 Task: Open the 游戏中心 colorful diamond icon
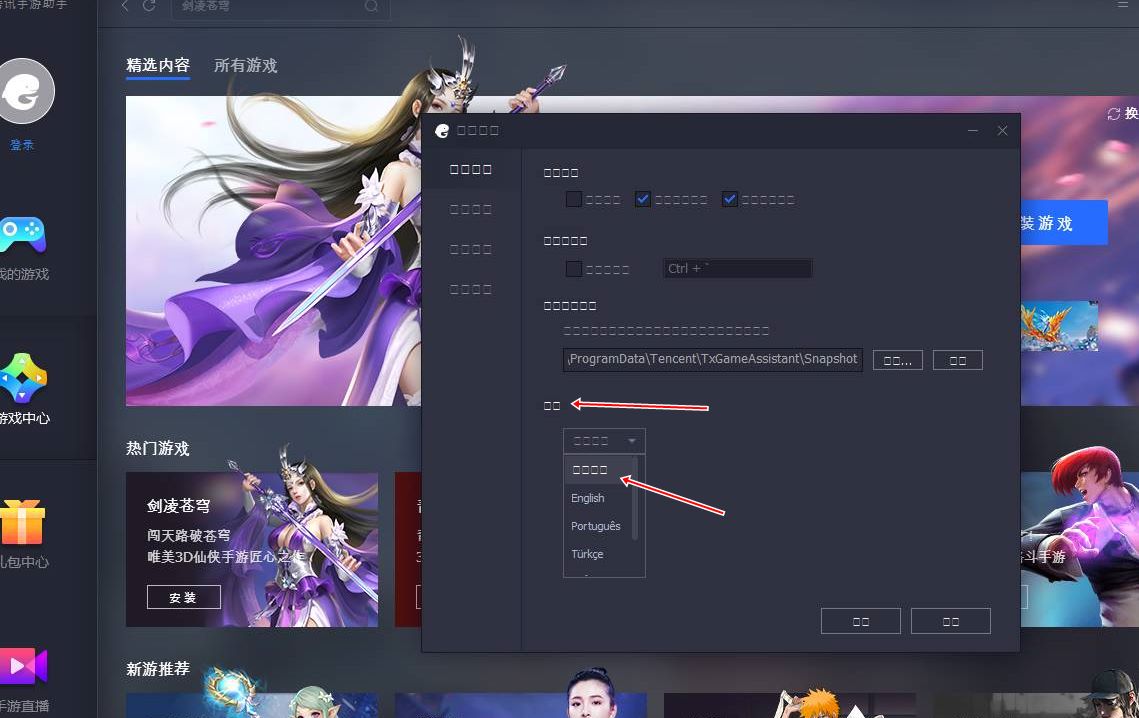point(23,378)
